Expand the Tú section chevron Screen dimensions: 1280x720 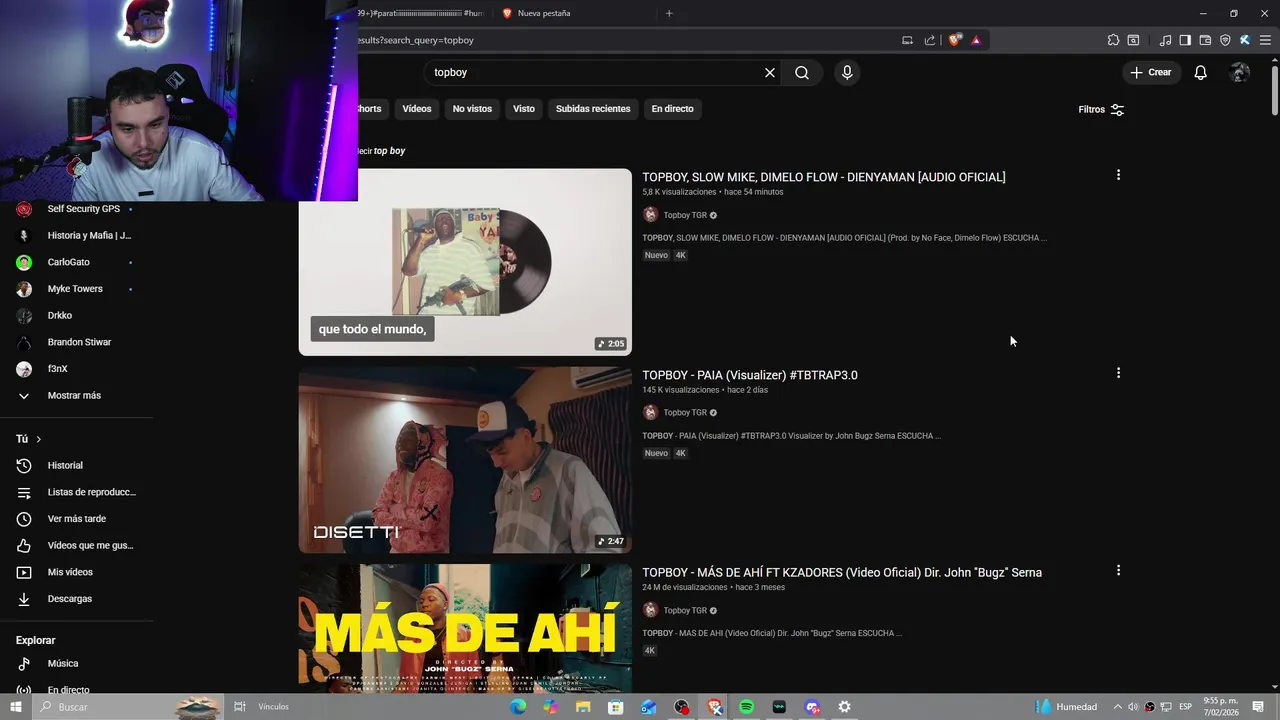[x=39, y=439]
